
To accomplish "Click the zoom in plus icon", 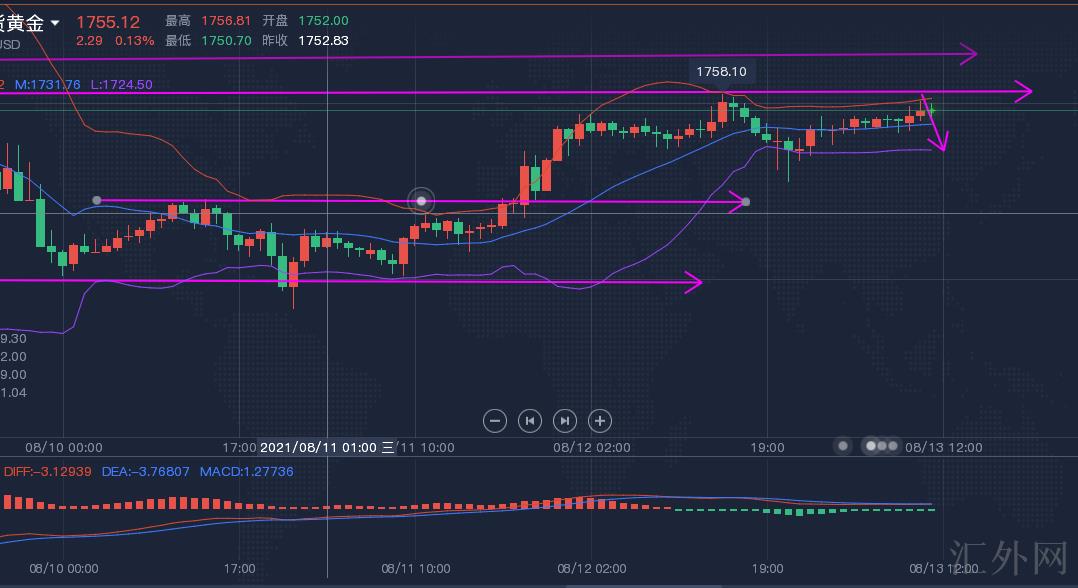I will [600, 421].
